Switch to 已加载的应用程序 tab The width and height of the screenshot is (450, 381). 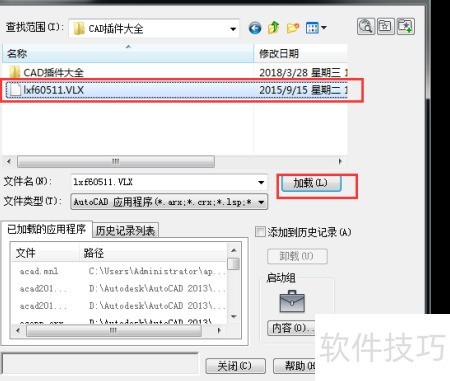(x=46, y=229)
